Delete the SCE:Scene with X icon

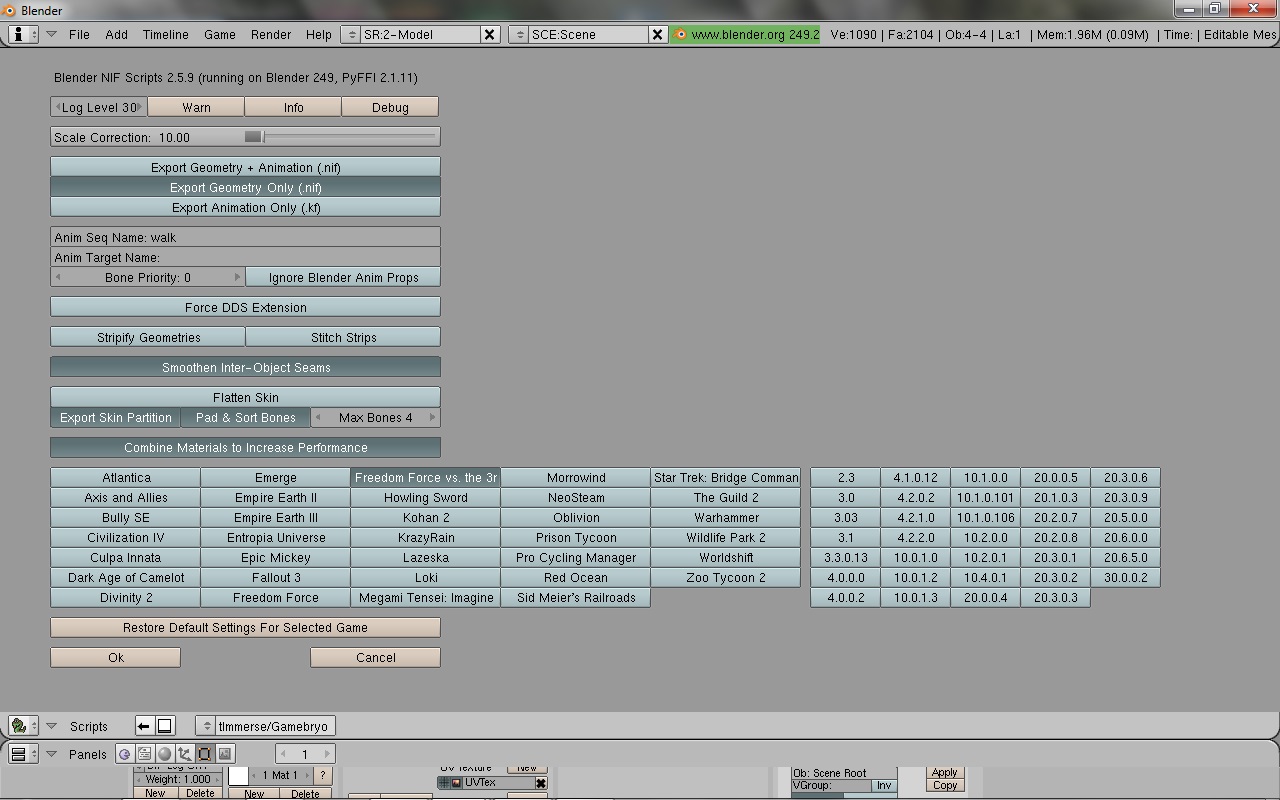click(657, 34)
